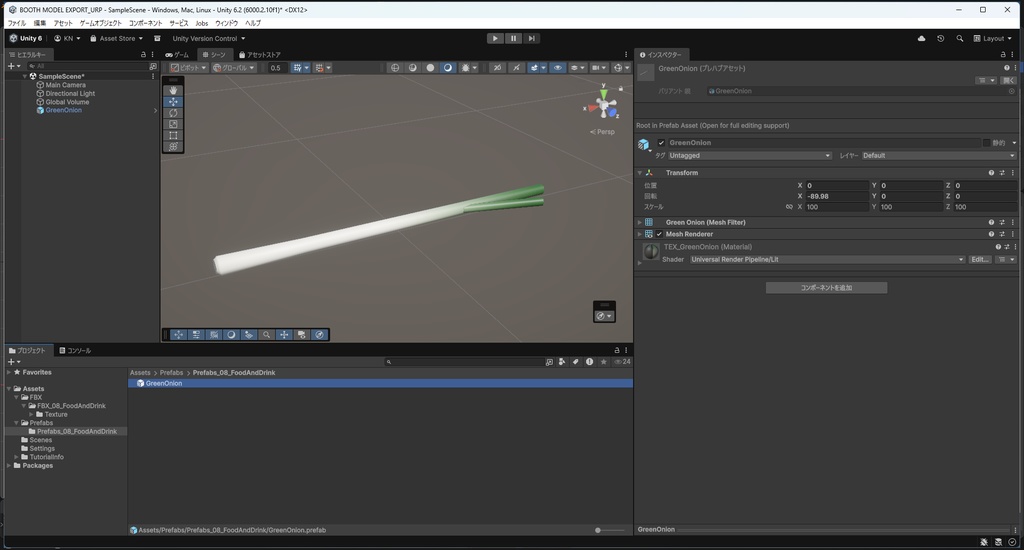Screen dimensions: 1024x550
Task: Click the Pause button
Action: [513, 38]
